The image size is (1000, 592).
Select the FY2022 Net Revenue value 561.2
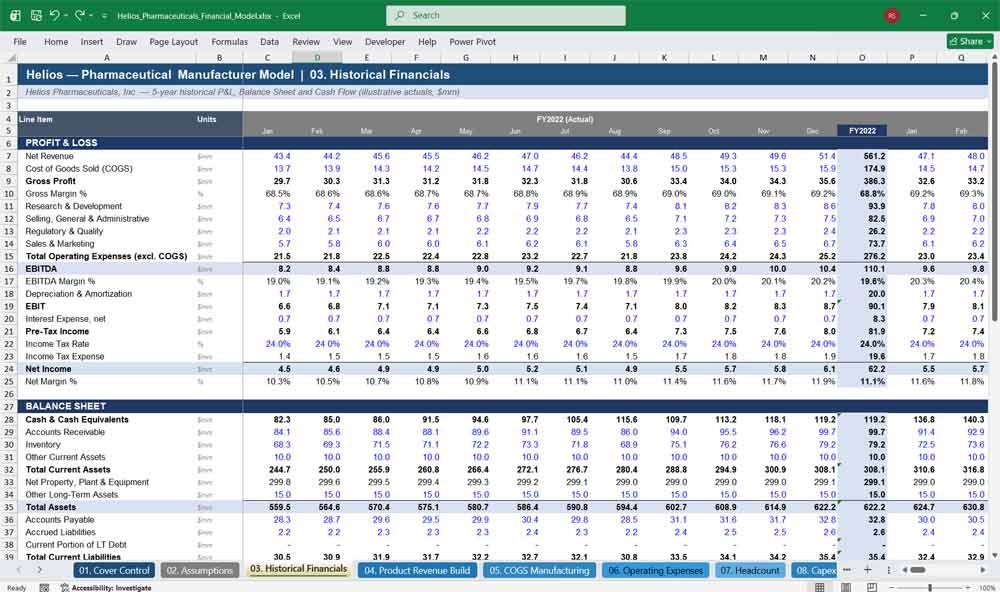(862, 156)
